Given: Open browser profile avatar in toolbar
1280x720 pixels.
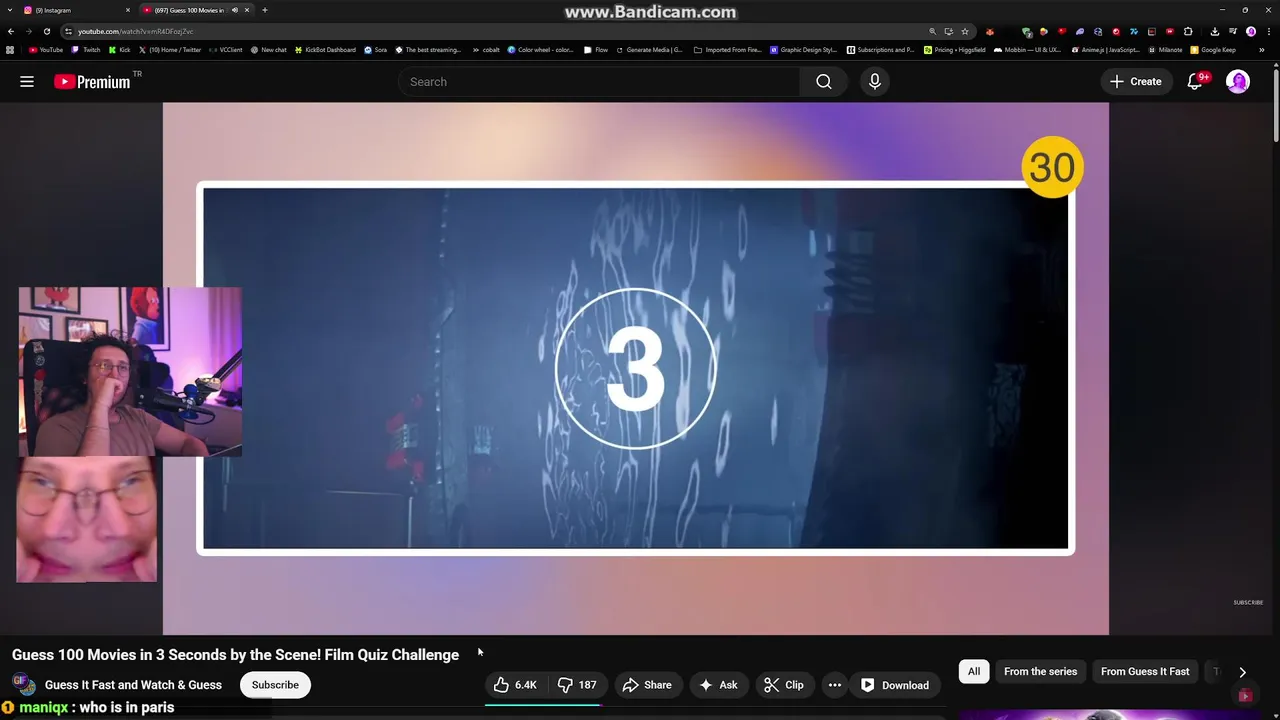Looking at the screenshot, I should click(x=1251, y=31).
